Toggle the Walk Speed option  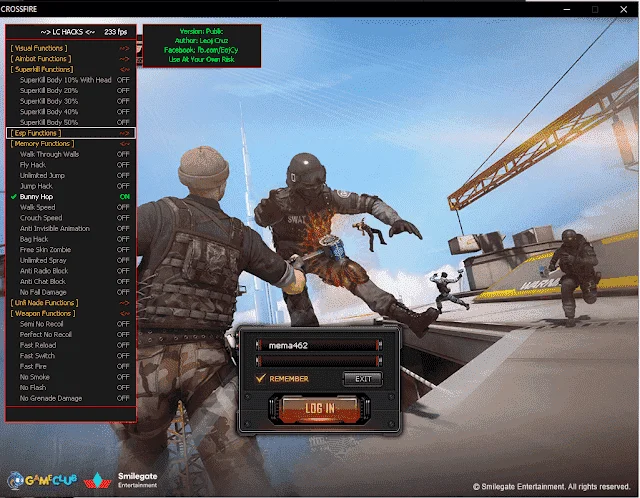pyautogui.click(x=71, y=207)
